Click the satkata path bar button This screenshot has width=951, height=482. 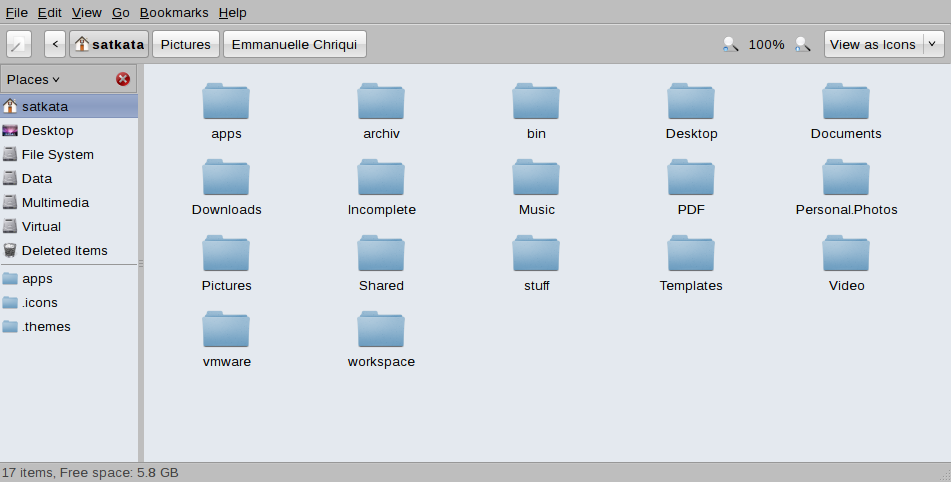[109, 44]
